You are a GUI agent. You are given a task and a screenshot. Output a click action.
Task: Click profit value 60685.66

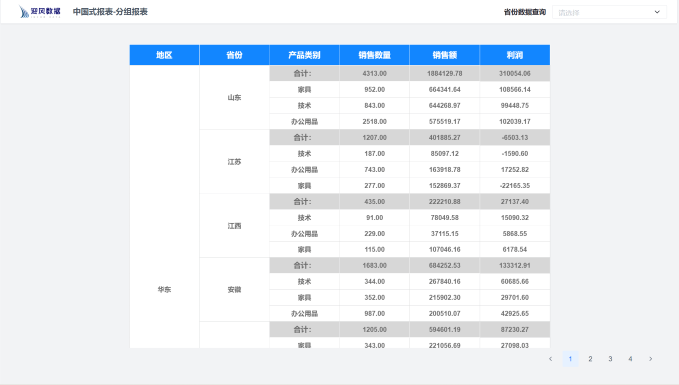[x=515, y=281]
